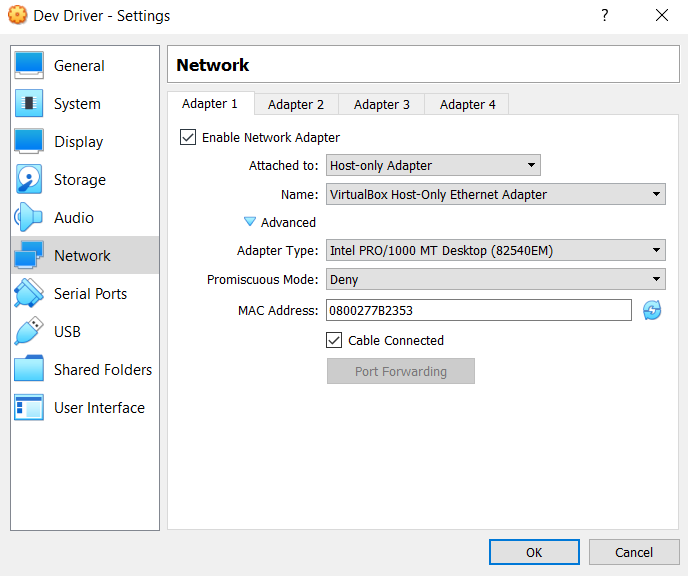
Task: Uncheck the Cable Connected checkbox
Action: pyautogui.click(x=334, y=340)
